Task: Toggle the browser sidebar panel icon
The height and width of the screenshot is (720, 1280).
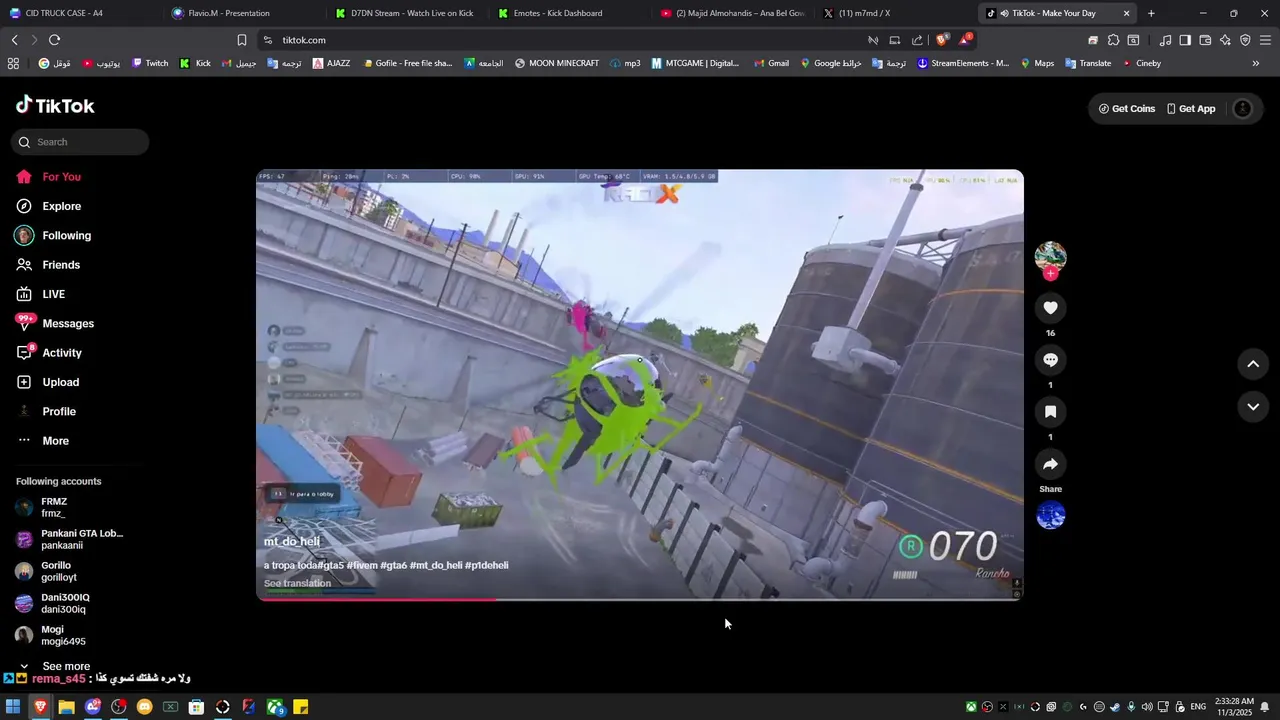Action: 1185,40
